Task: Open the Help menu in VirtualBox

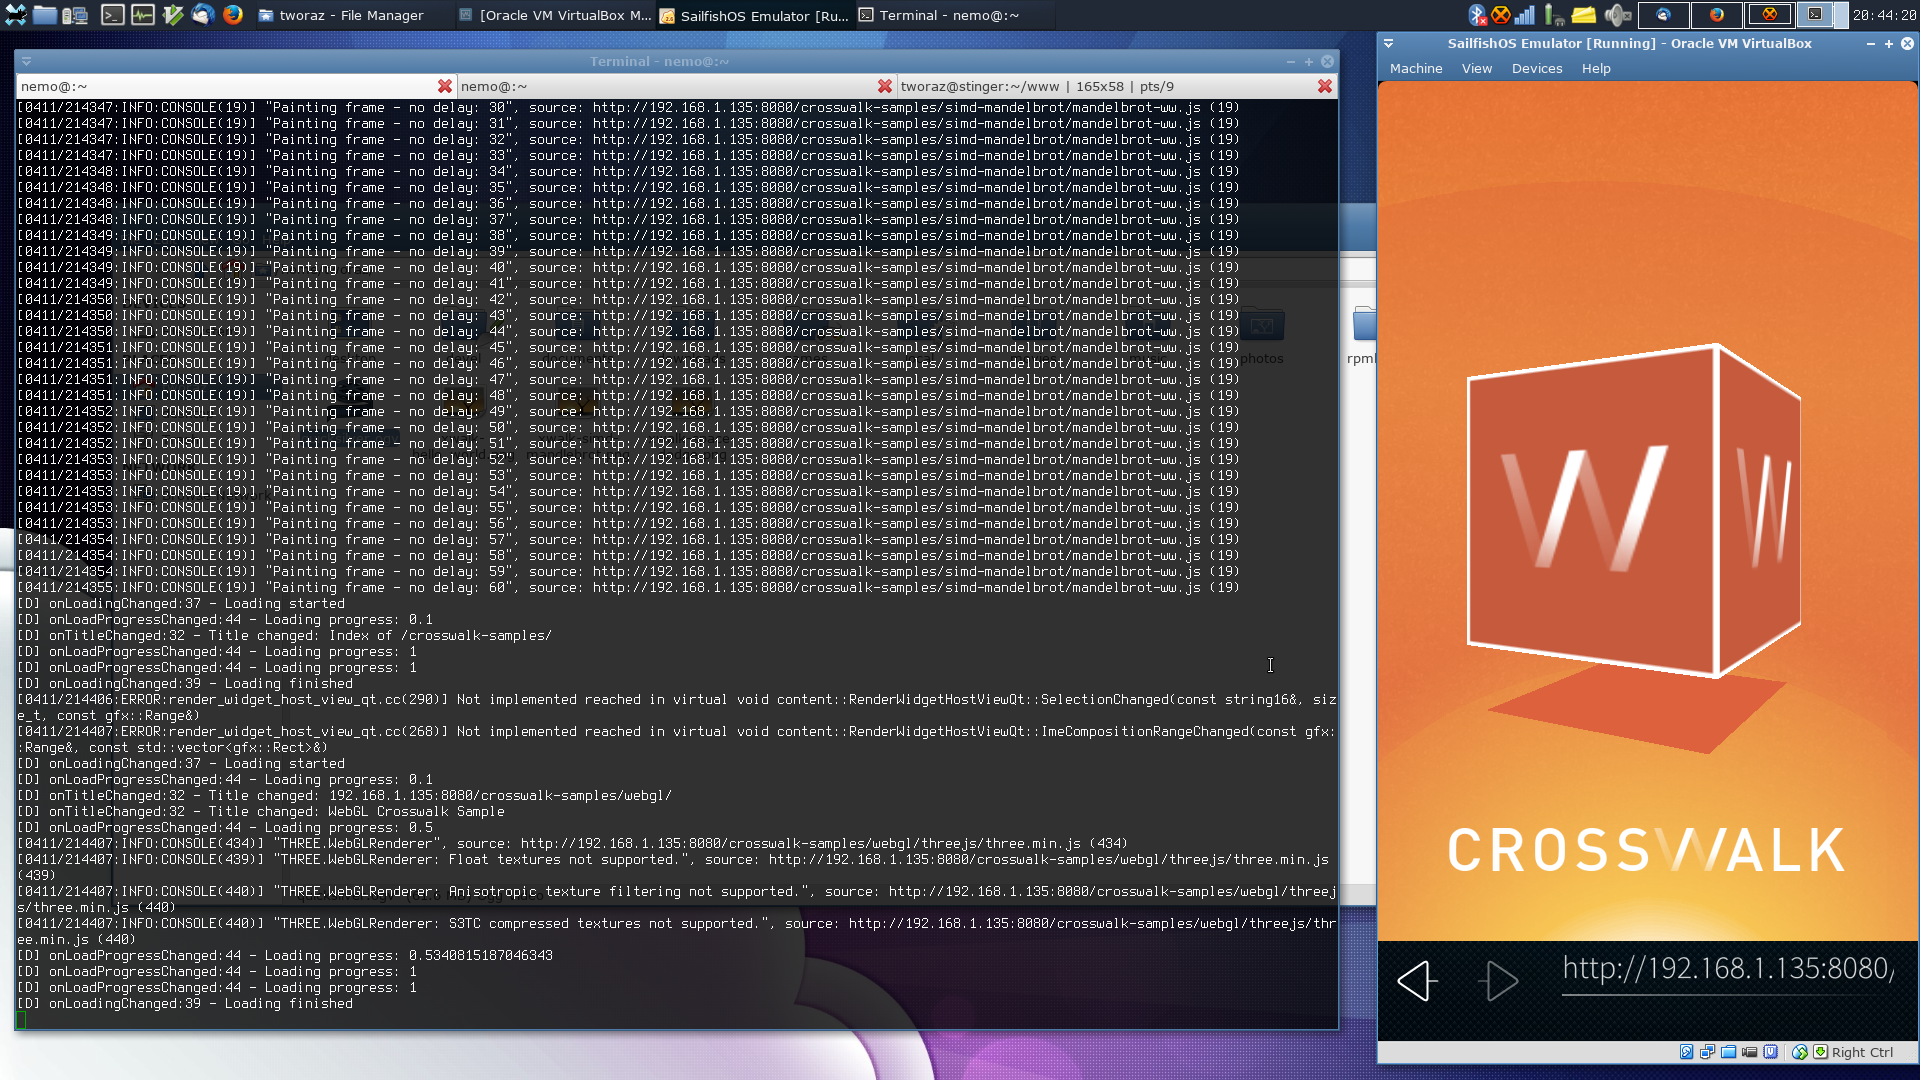Action: (x=1595, y=69)
